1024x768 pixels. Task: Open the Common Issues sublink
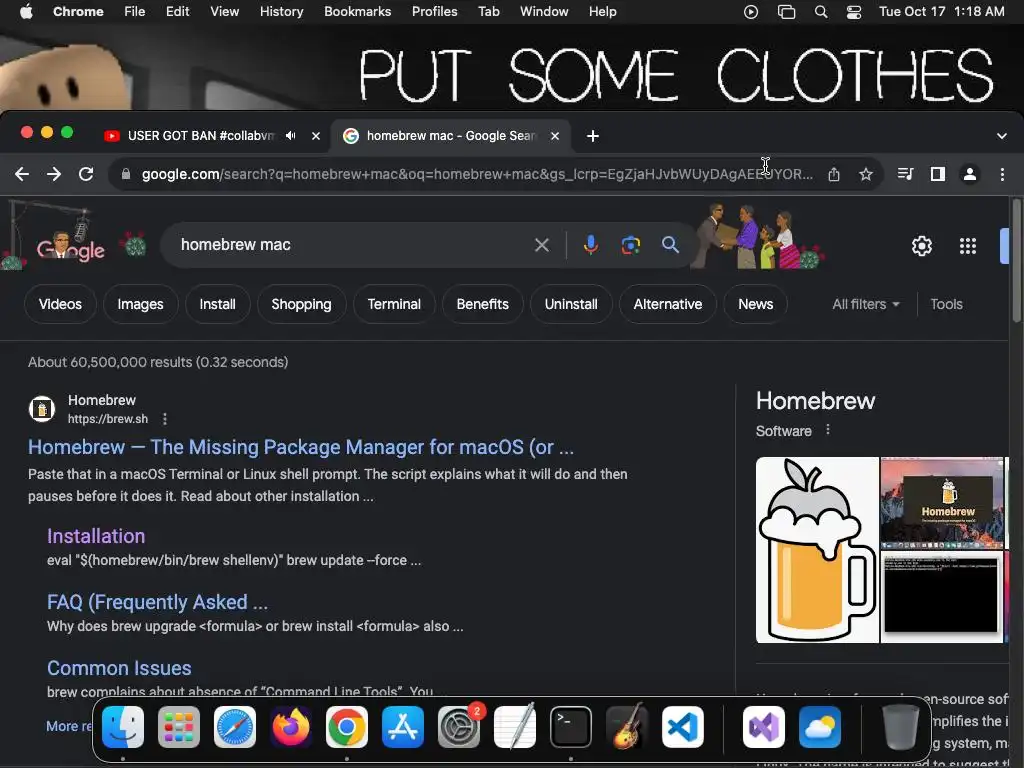(x=120, y=668)
